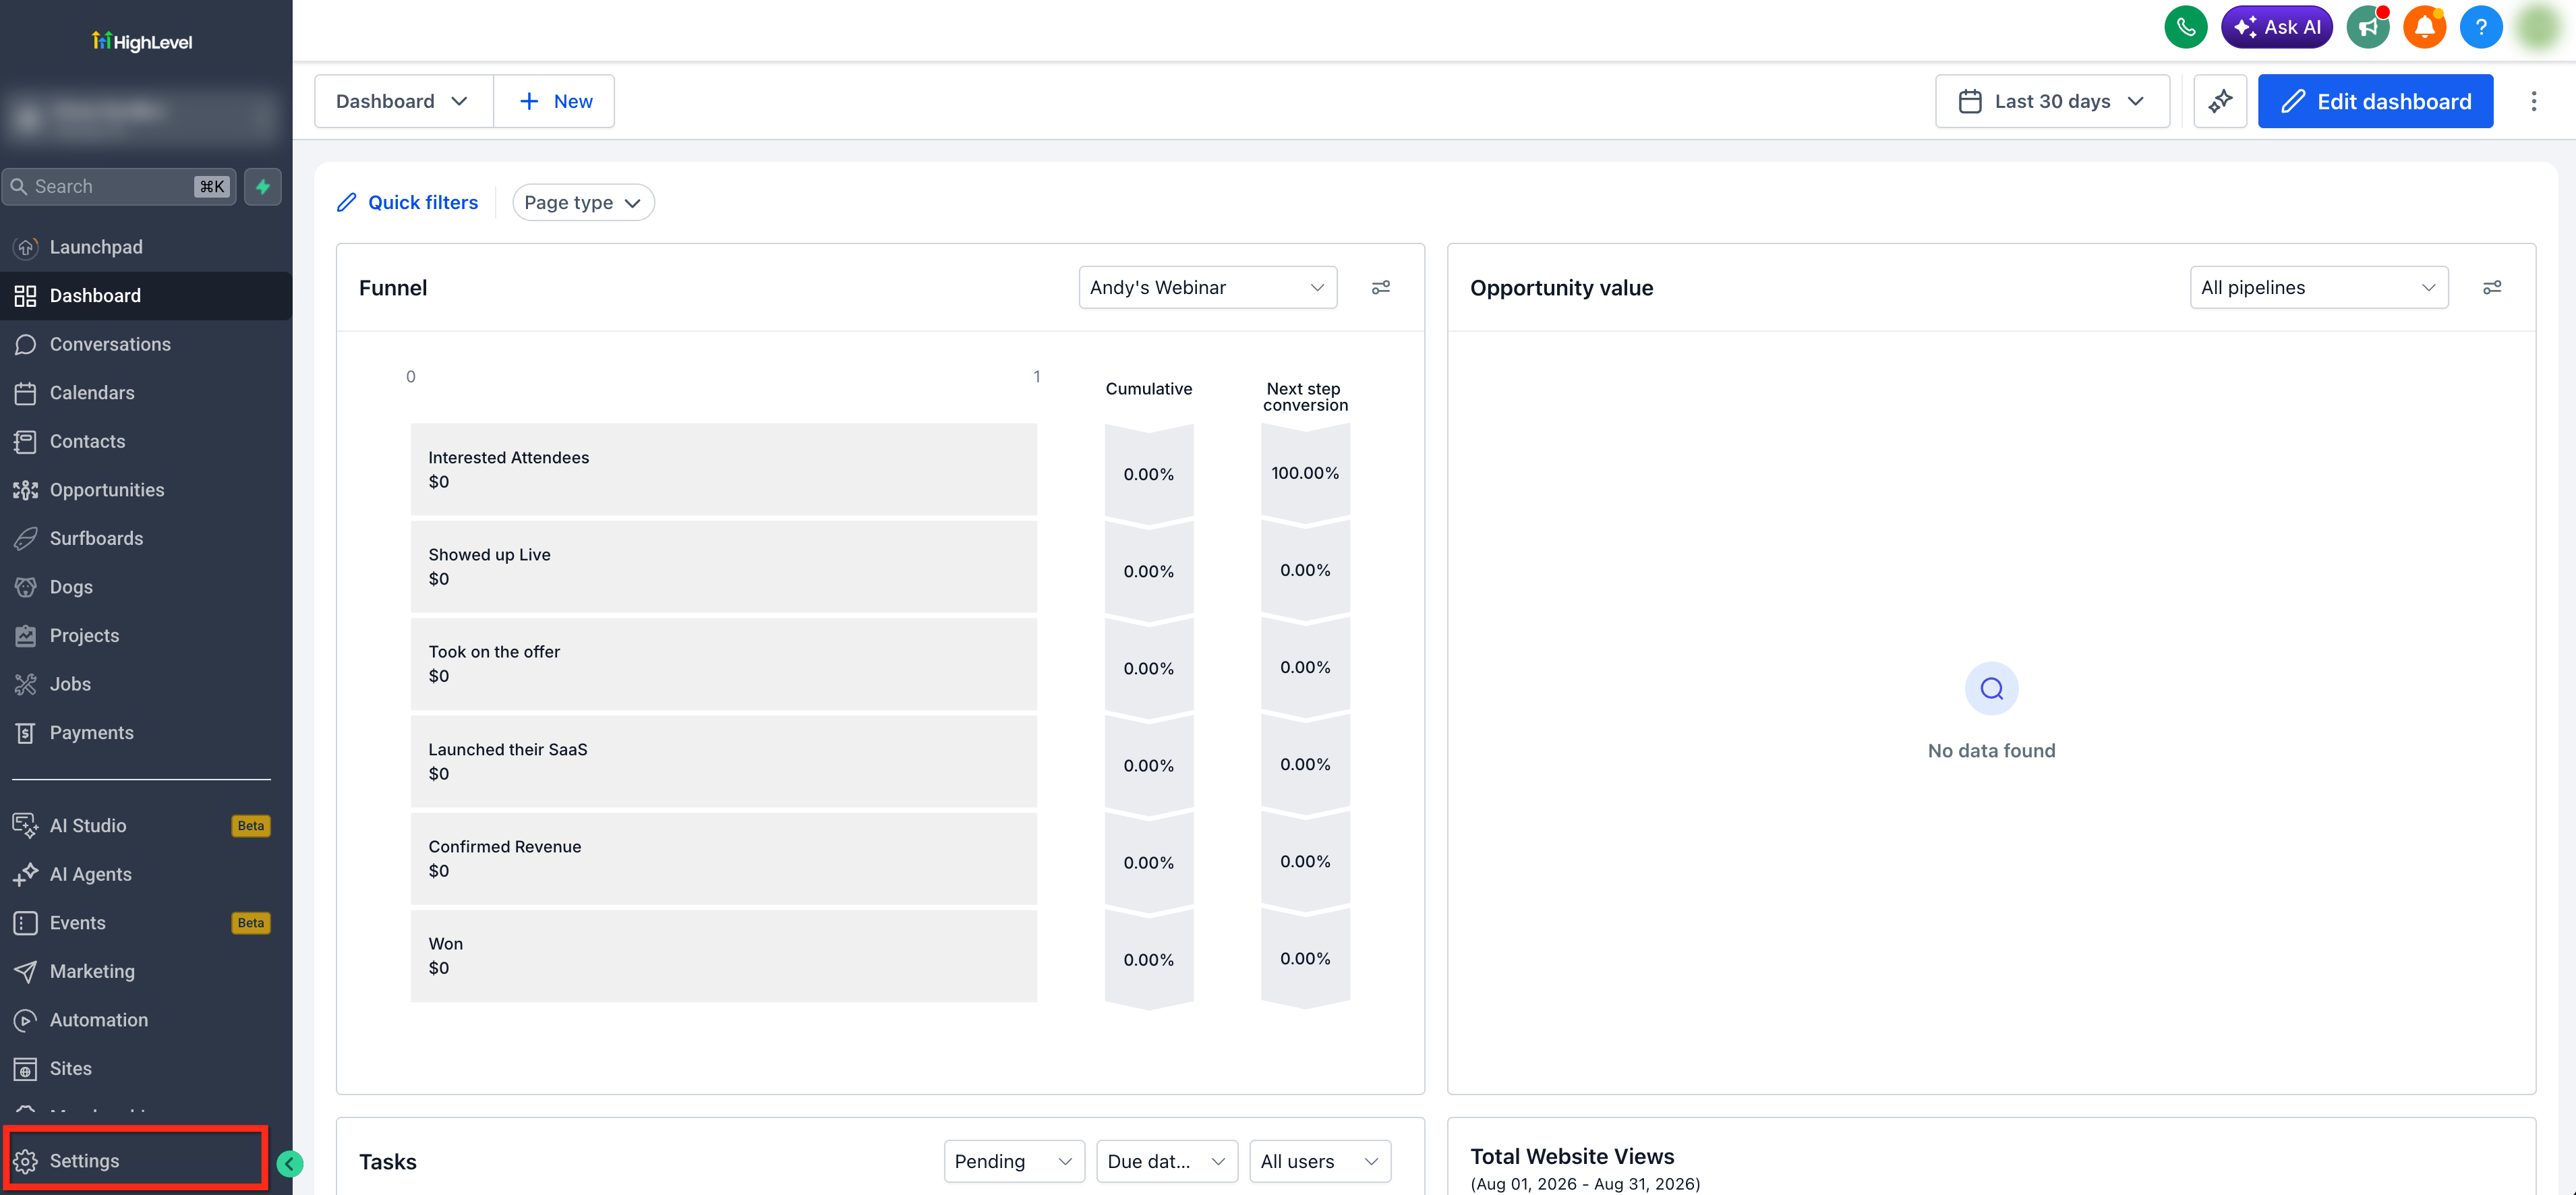Click the Opportunities sidebar icon
2576x1195 pixels.
pyautogui.click(x=26, y=490)
